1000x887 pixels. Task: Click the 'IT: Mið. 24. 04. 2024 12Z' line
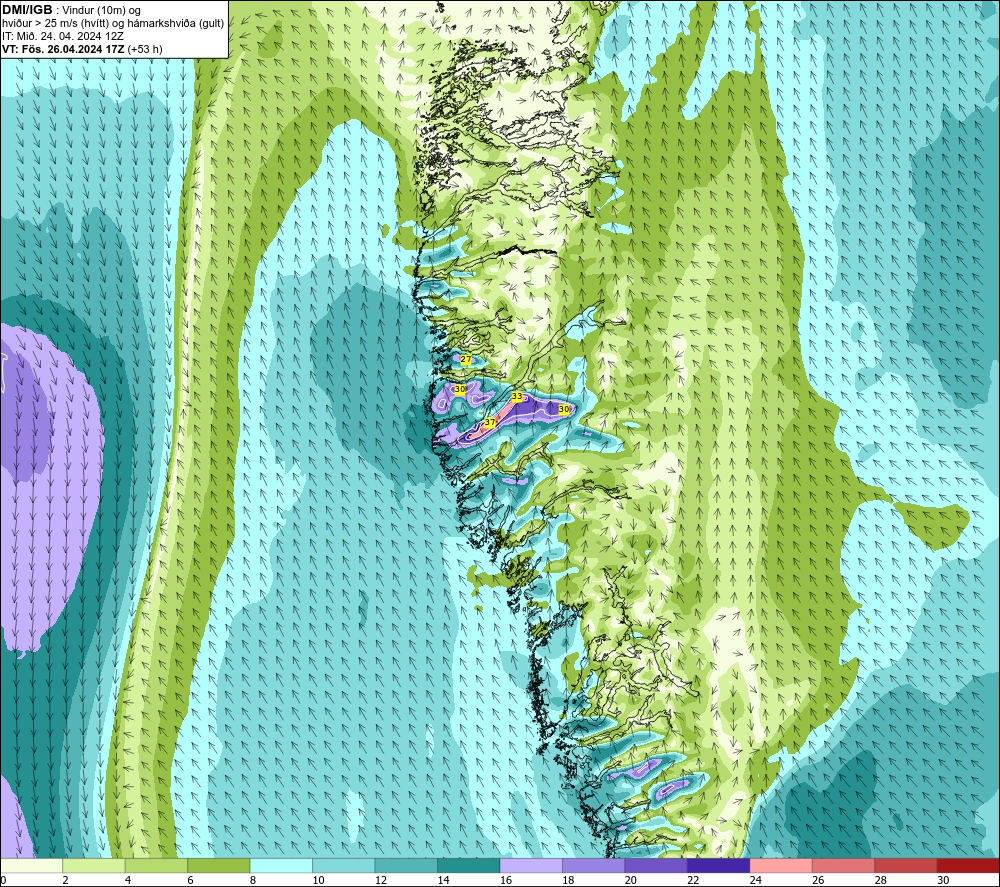point(63,36)
